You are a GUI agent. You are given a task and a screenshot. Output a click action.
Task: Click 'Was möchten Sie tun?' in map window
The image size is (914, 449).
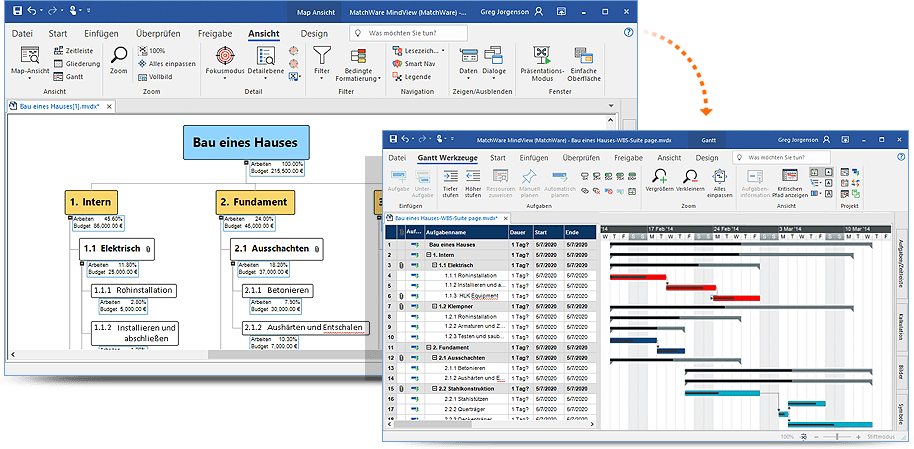coord(409,33)
